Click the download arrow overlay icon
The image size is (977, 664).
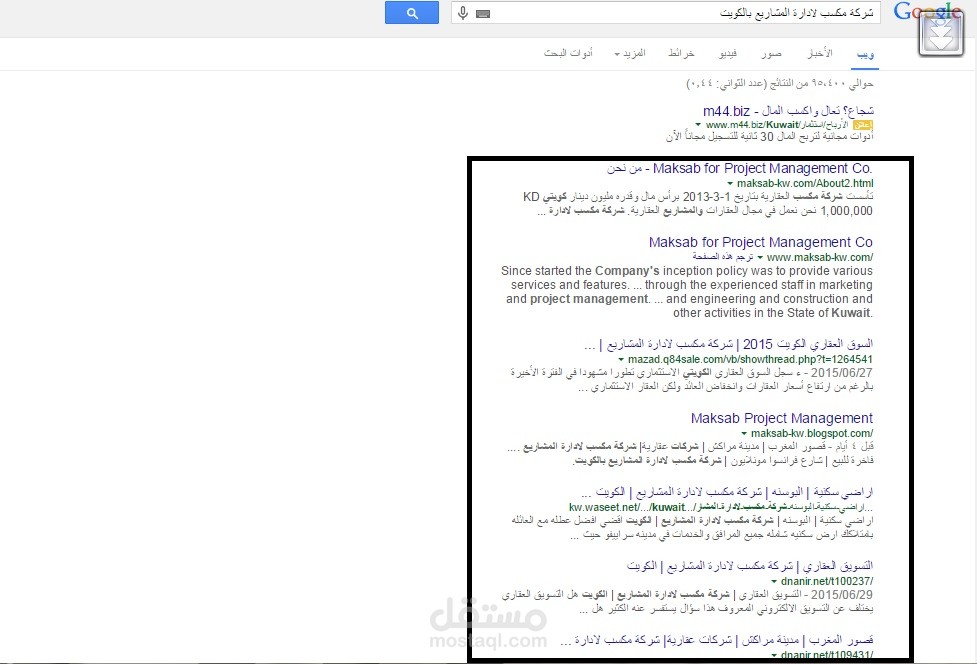(x=941, y=34)
